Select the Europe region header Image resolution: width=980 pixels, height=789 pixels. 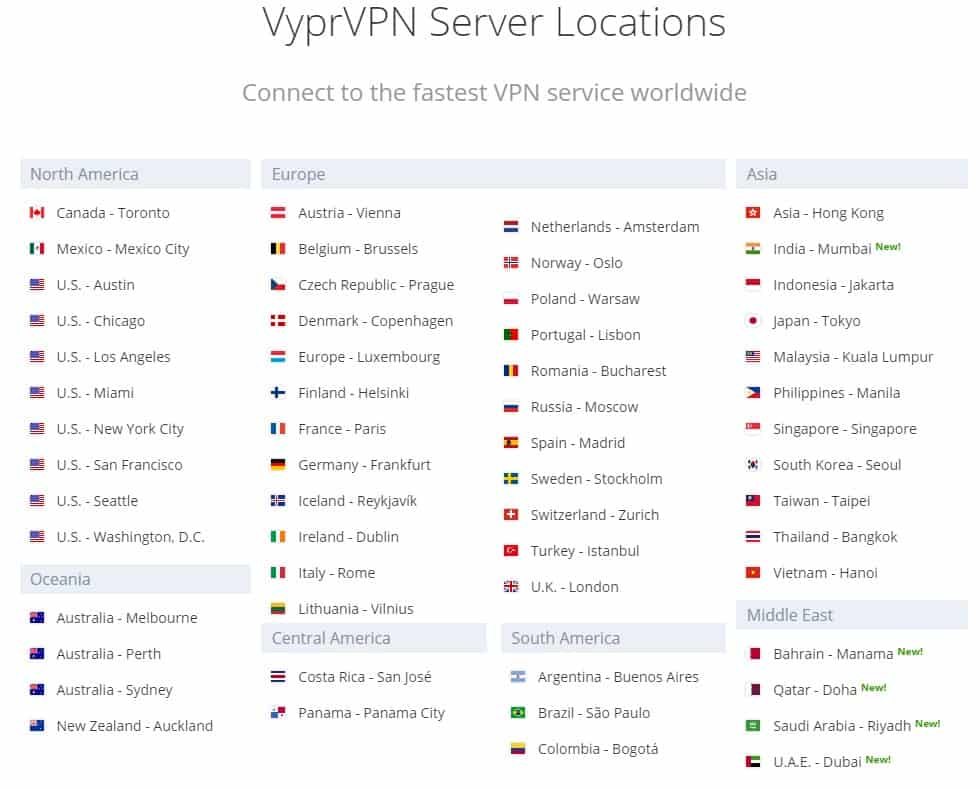click(493, 174)
